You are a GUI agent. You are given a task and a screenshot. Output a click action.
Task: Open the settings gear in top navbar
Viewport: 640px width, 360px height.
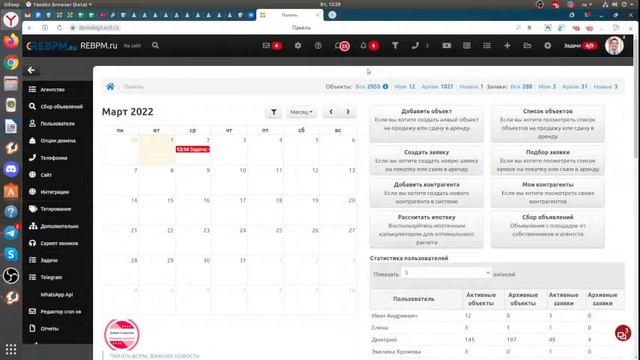298,46
